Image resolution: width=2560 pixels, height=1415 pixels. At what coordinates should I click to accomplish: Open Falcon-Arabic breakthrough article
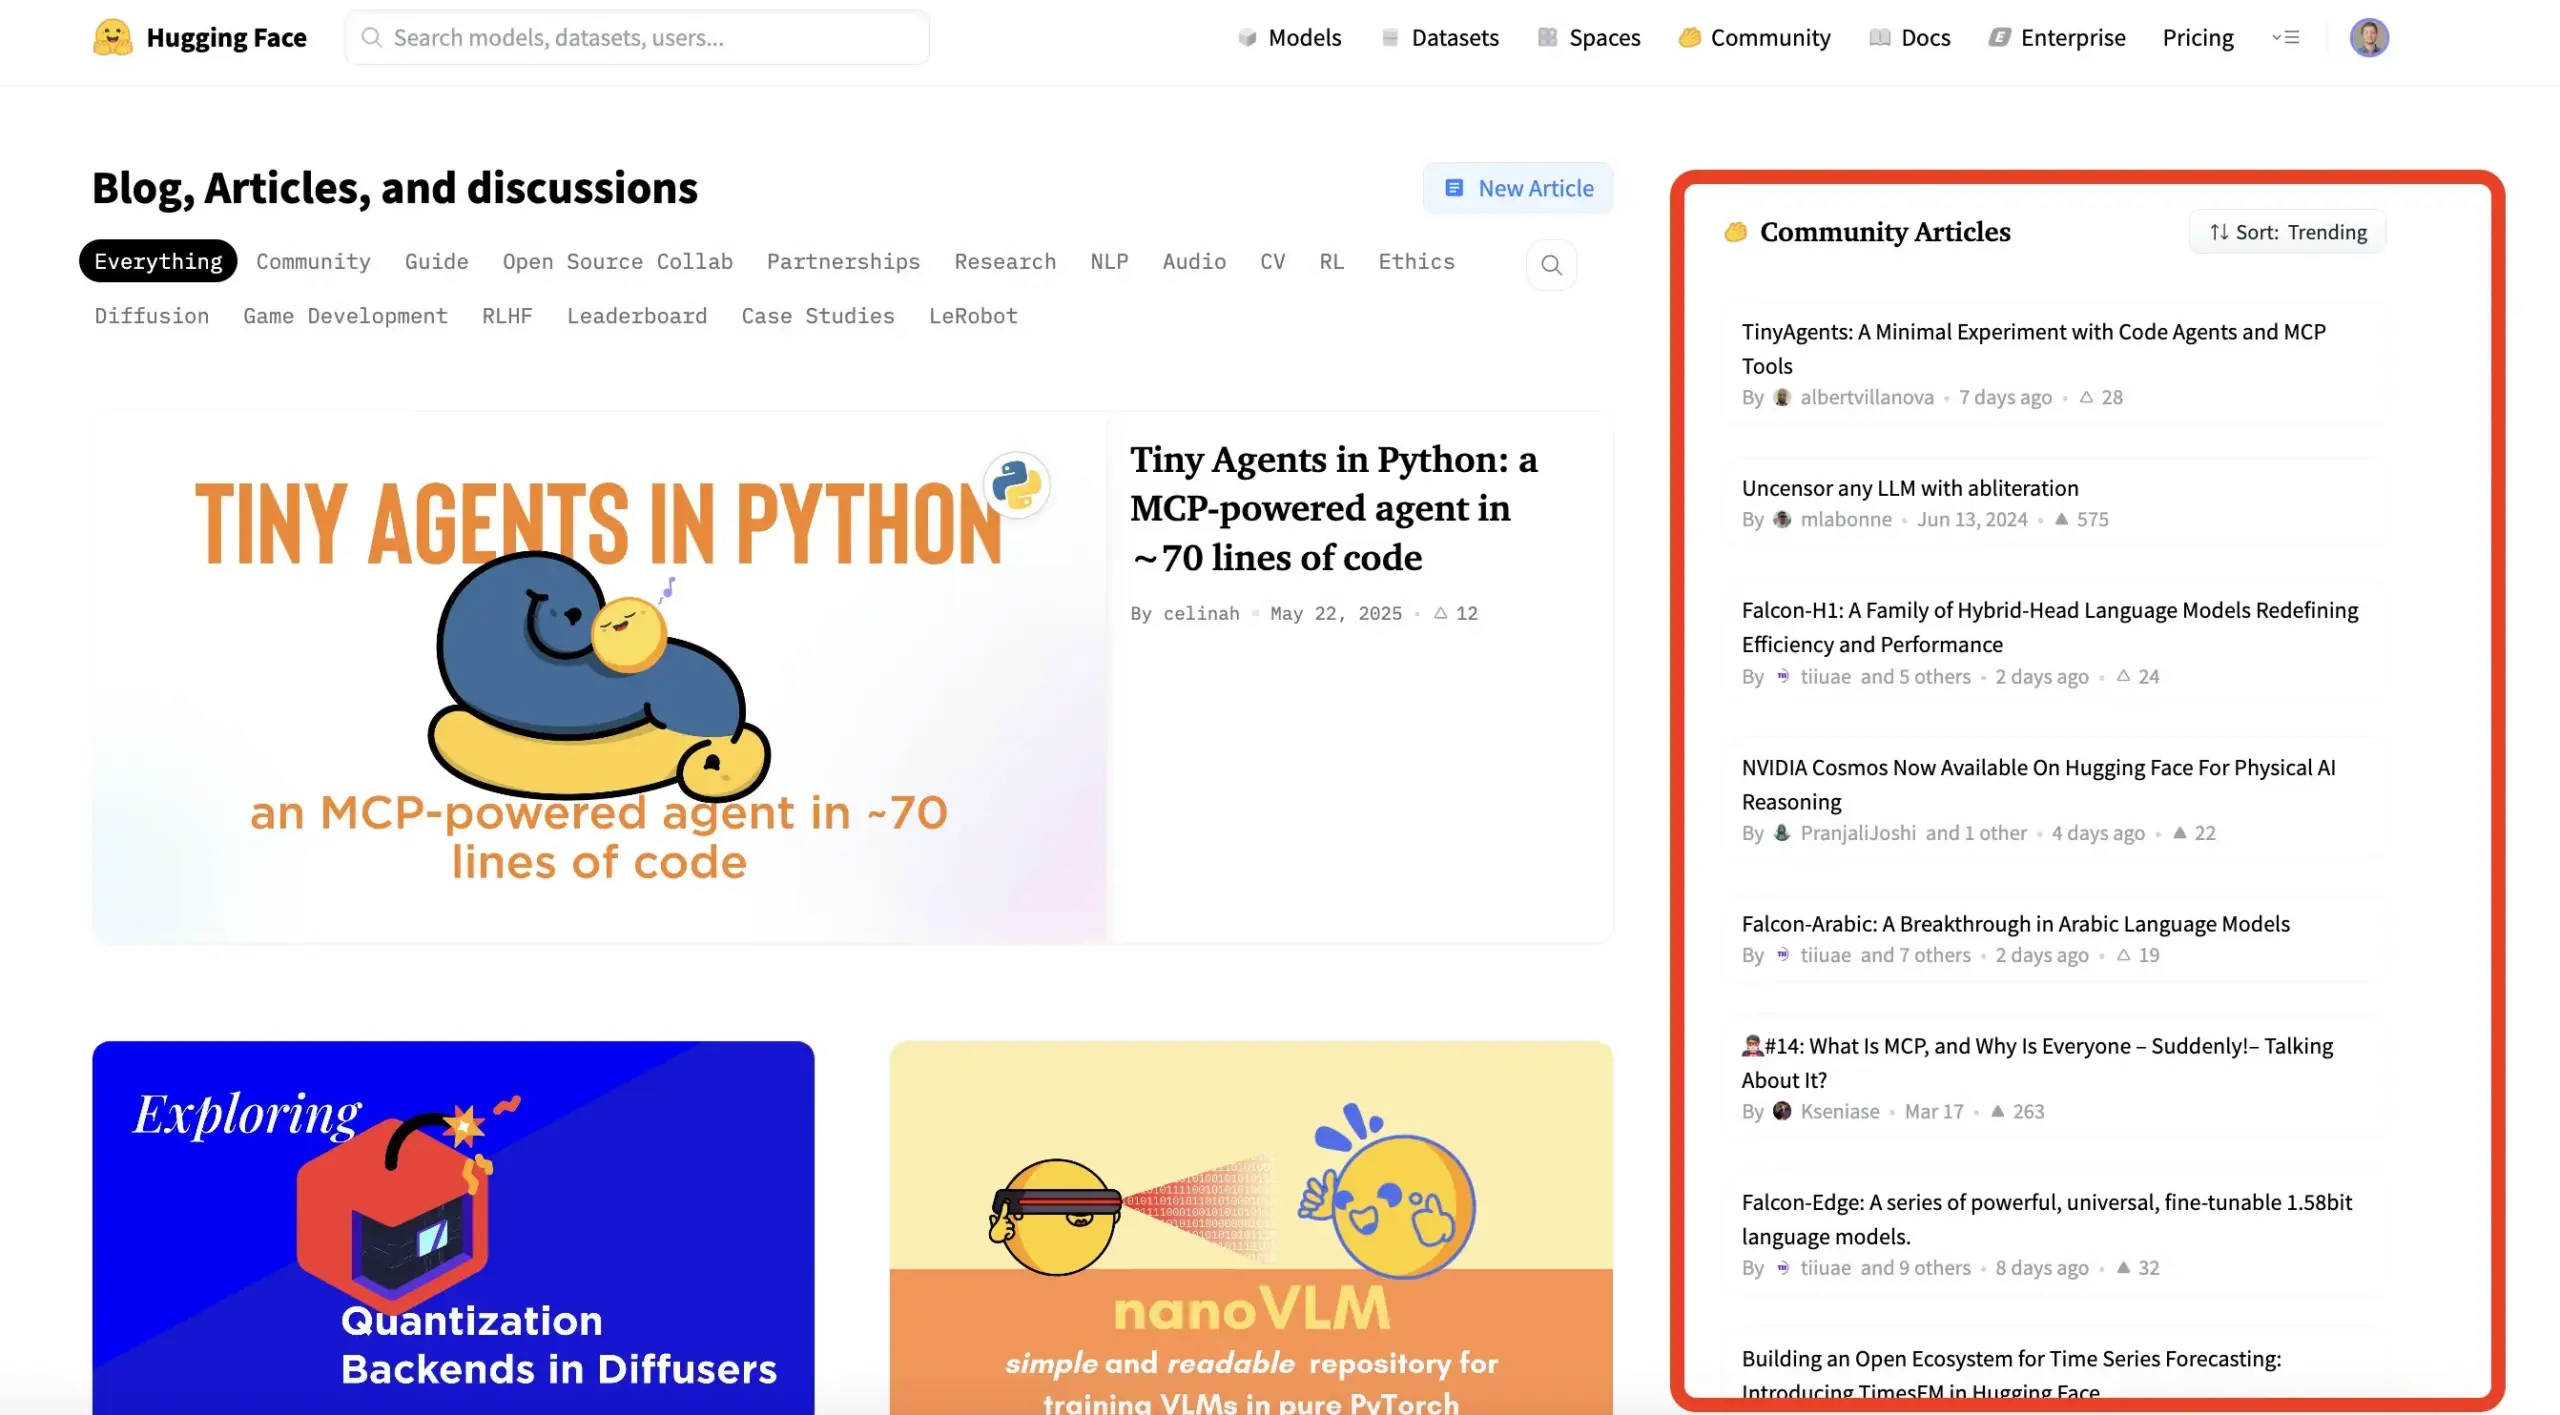[x=2016, y=925]
